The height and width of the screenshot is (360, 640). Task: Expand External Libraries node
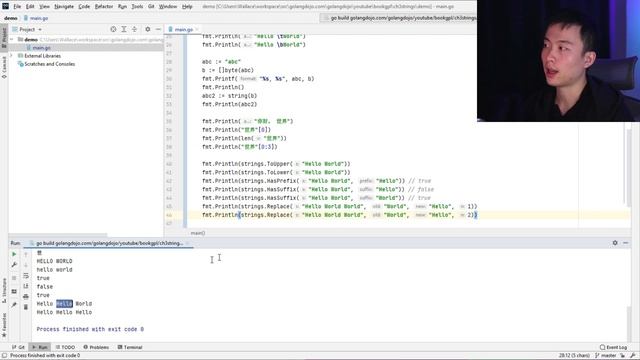[11, 56]
